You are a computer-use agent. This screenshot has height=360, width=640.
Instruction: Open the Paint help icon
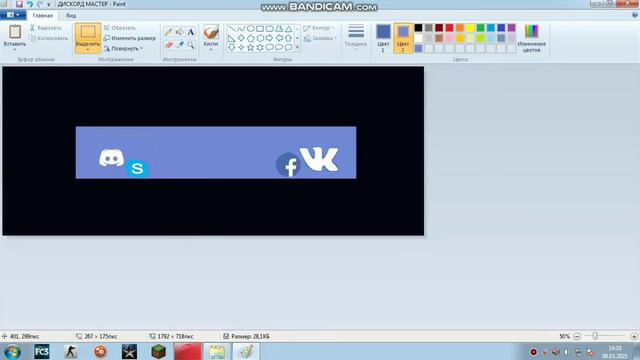point(635,15)
